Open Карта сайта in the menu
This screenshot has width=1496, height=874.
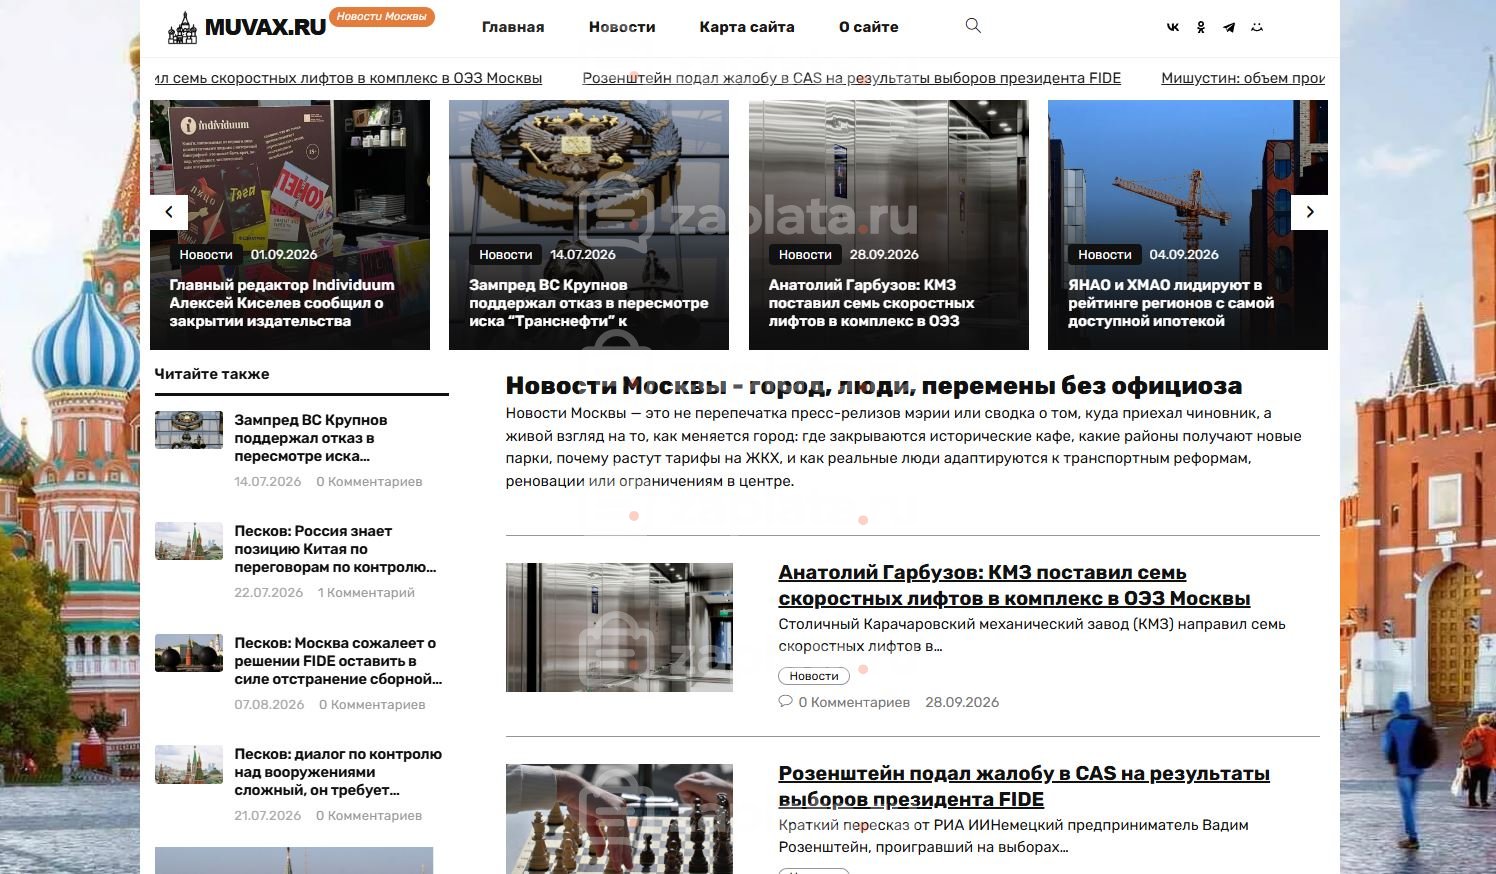tap(747, 27)
